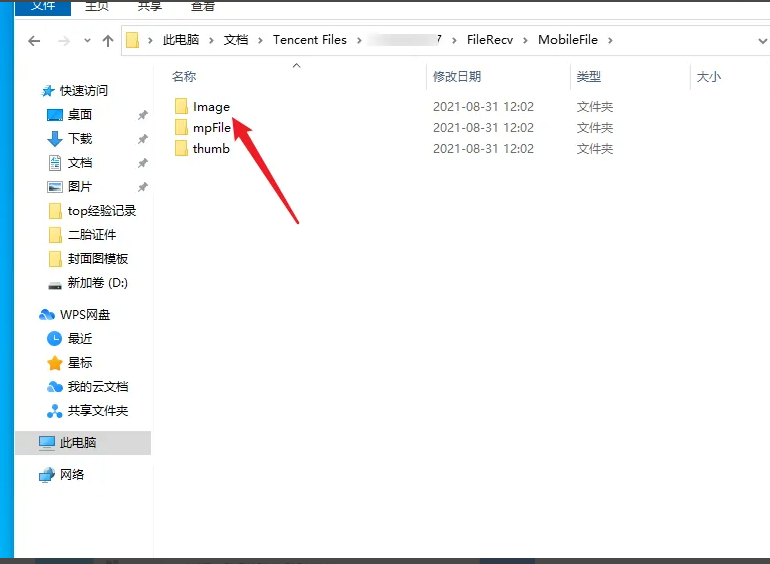Click the Image folder name
The height and width of the screenshot is (564, 770).
211,107
